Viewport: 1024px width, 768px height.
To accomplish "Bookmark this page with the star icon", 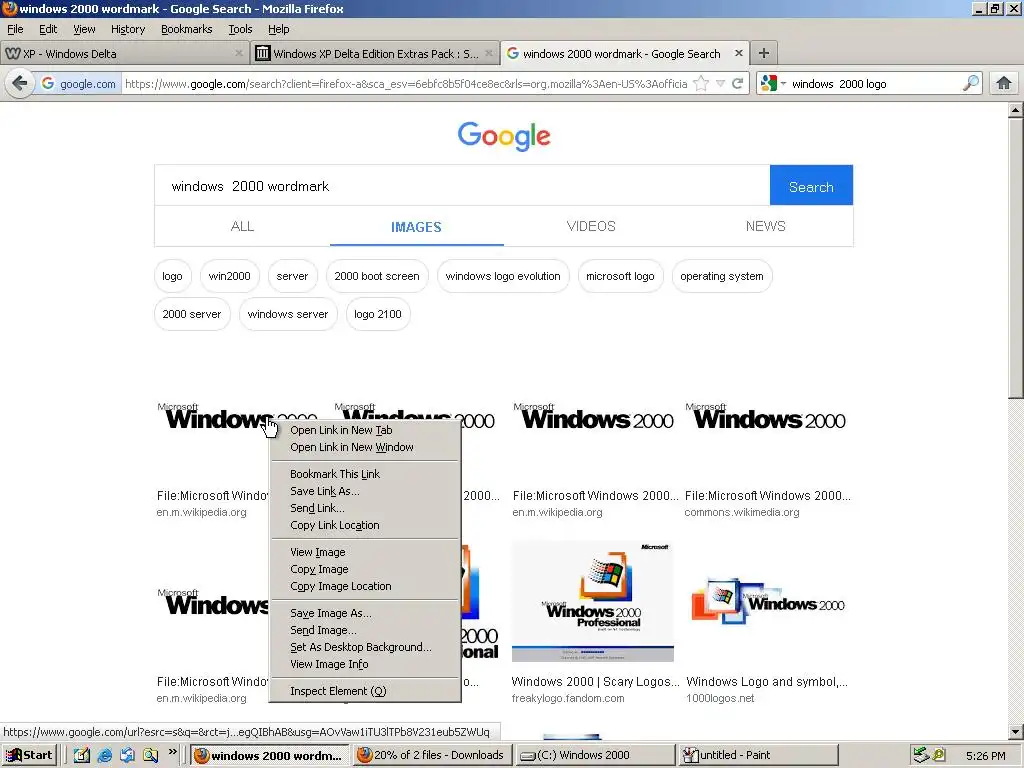I will [701, 84].
